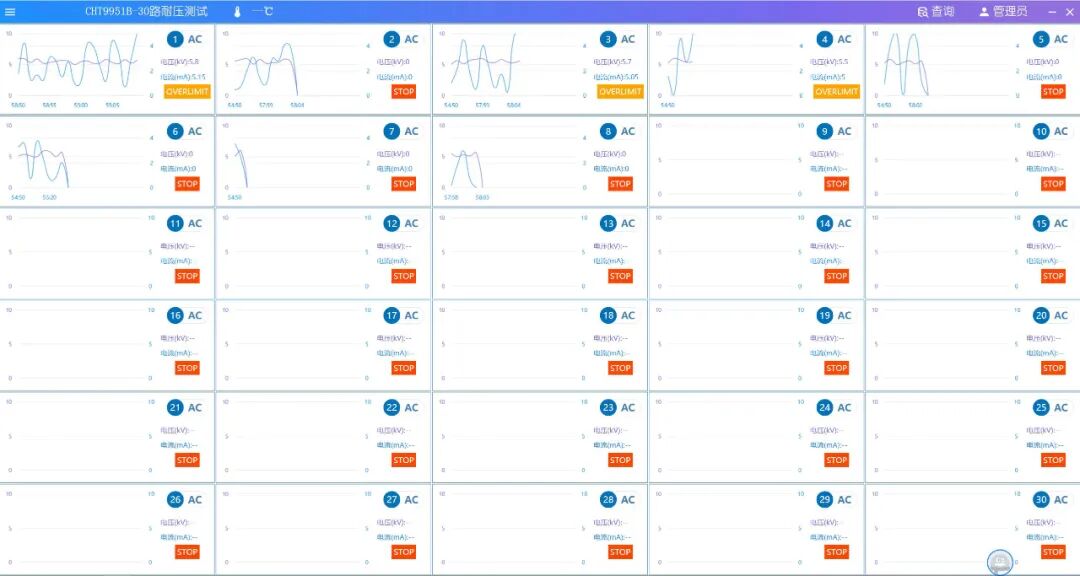1080x576 pixels.
Task: Select channel 22 number badge
Action: point(392,408)
